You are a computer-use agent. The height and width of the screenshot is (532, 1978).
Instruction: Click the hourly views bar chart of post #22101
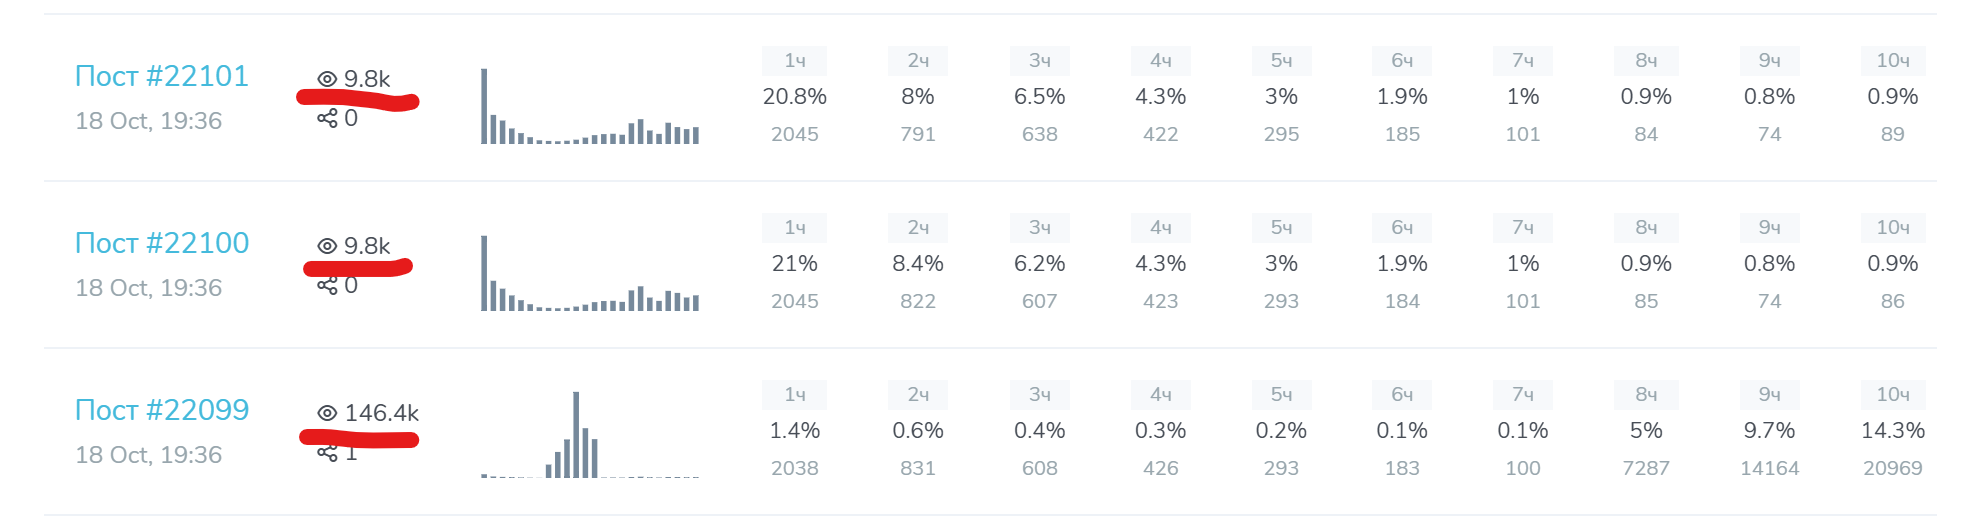click(x=590, y=106)
